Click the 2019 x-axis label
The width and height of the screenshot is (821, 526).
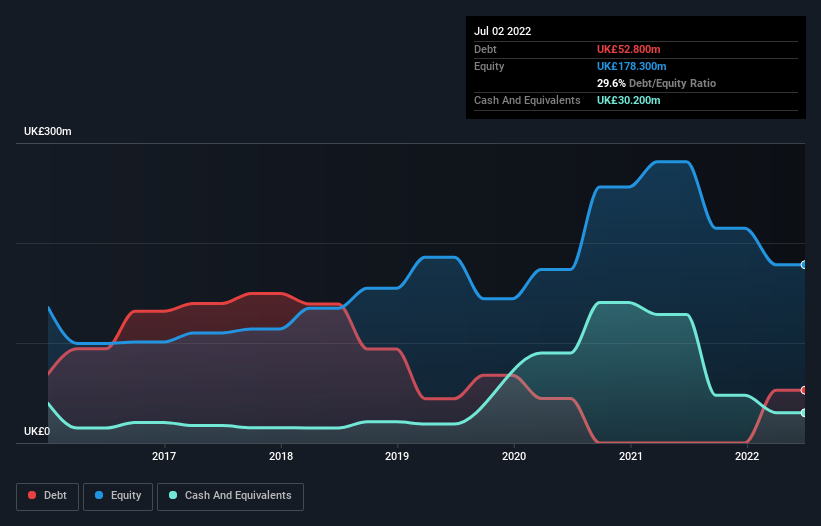point(397,456)
